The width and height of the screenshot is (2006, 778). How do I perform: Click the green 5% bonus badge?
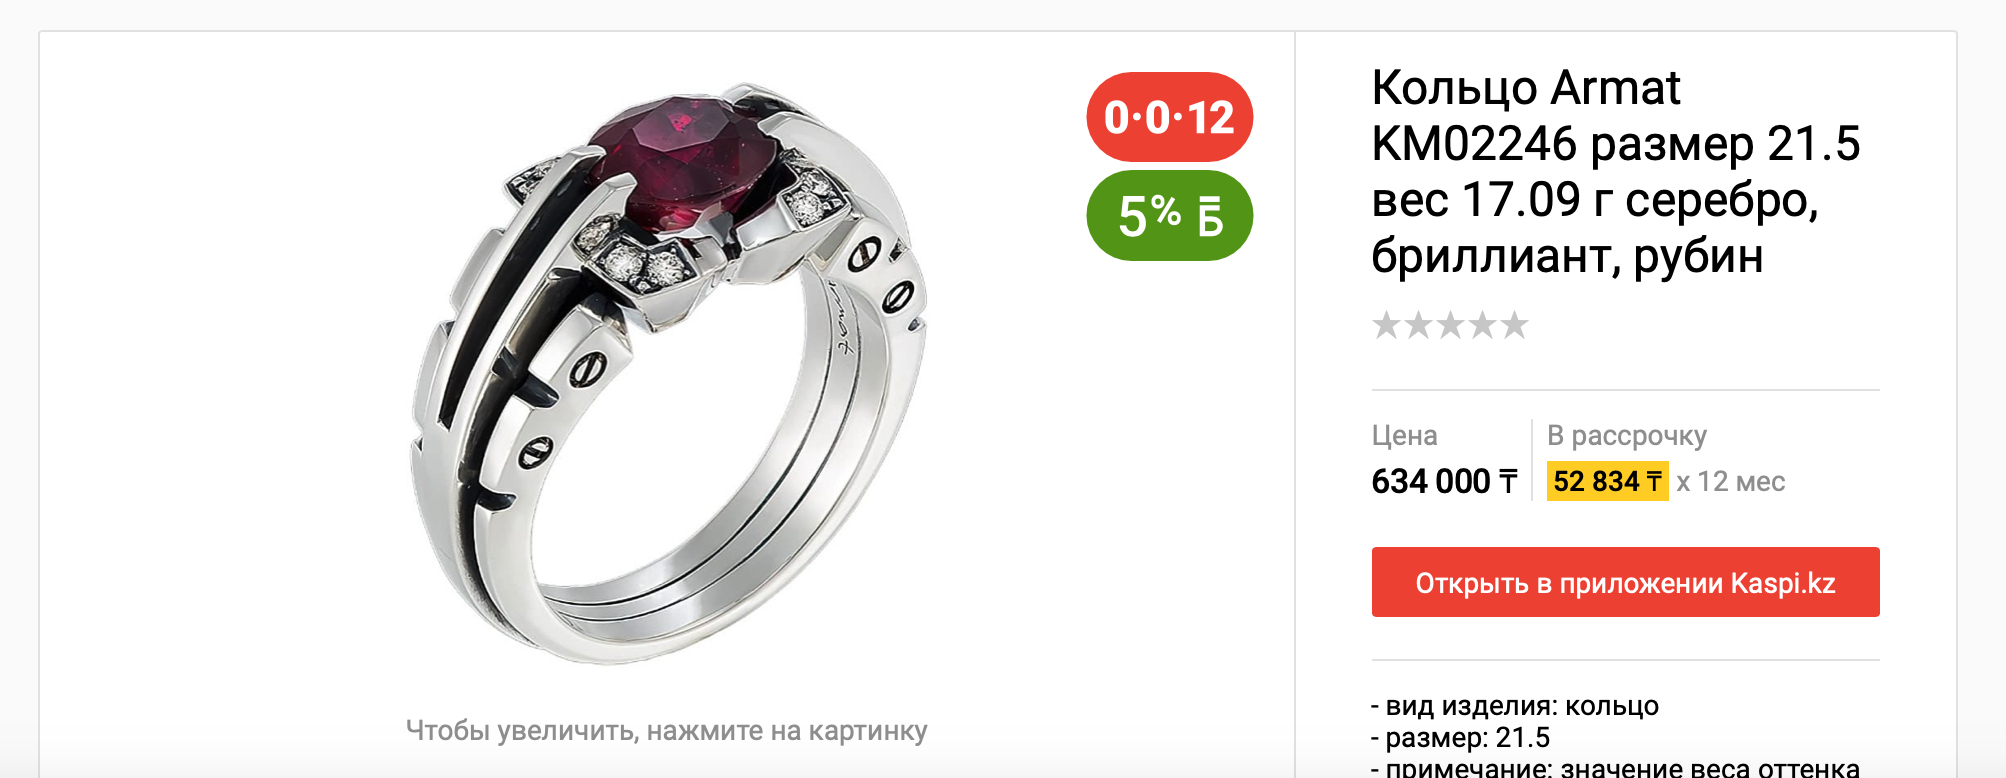point(1169,216)
